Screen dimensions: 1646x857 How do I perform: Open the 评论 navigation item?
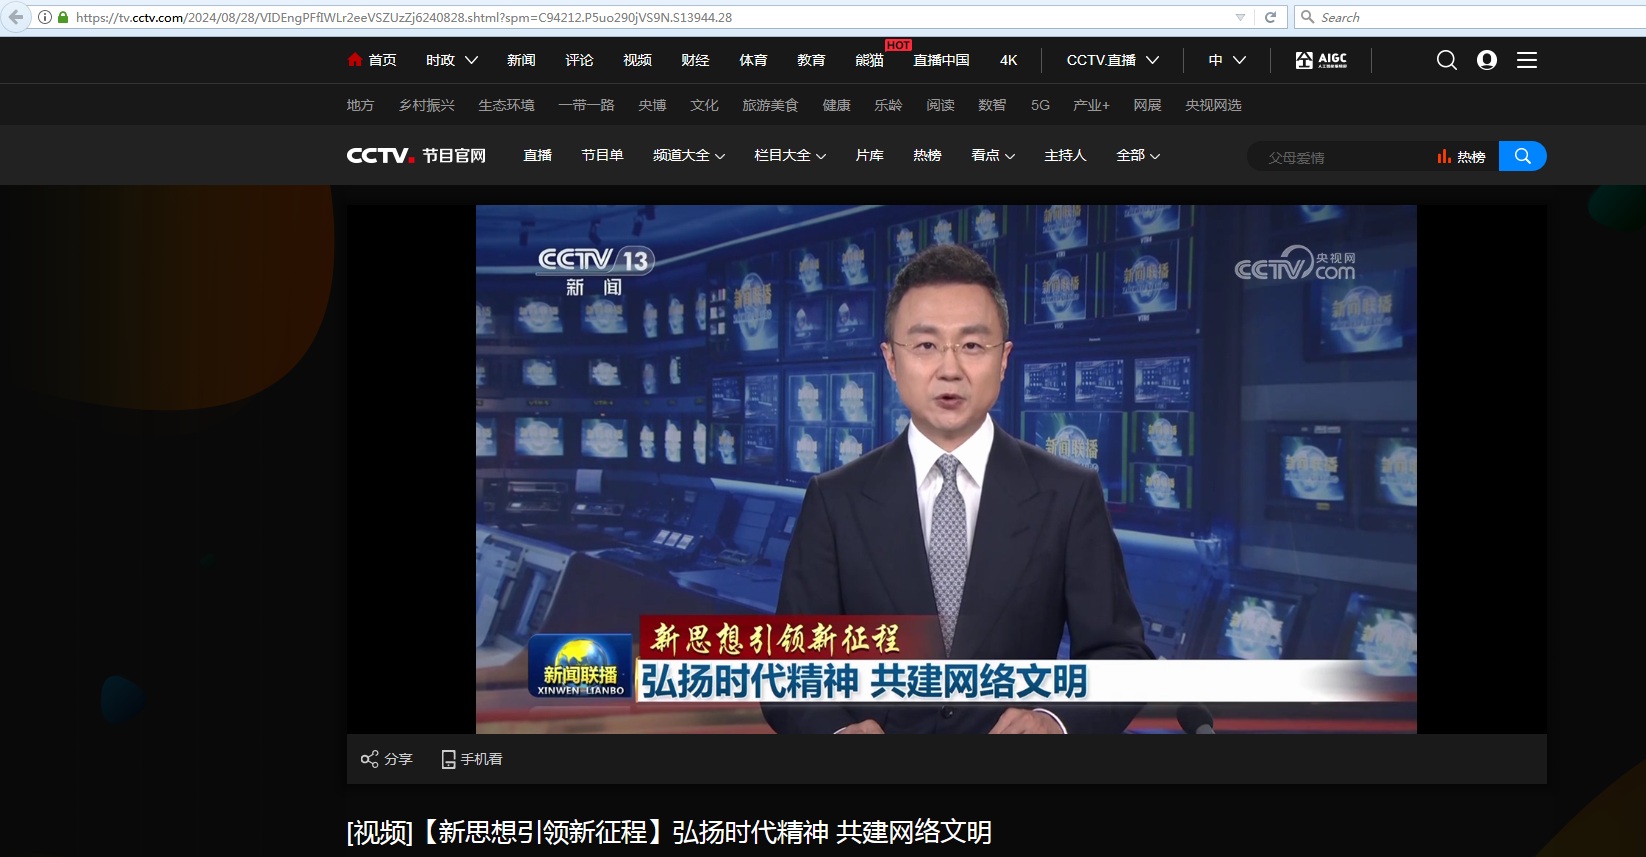[x=579, y=60]
